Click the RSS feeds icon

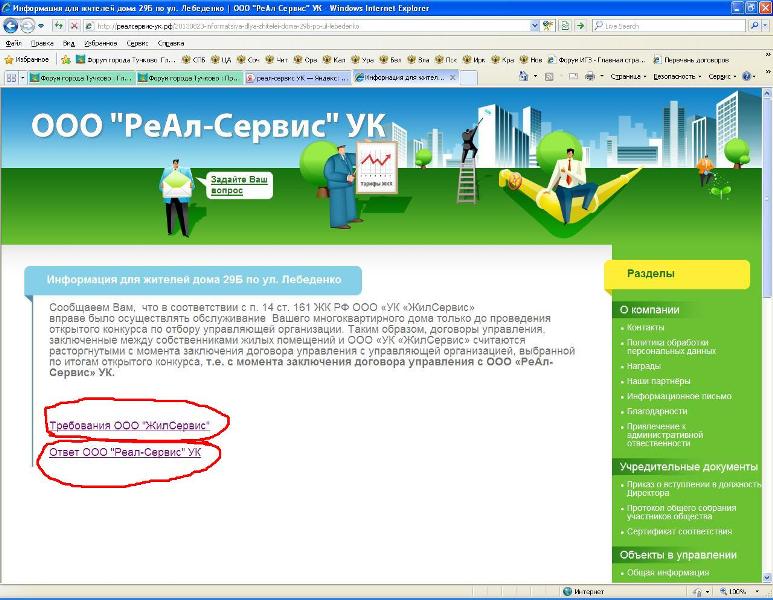(549, 76)
